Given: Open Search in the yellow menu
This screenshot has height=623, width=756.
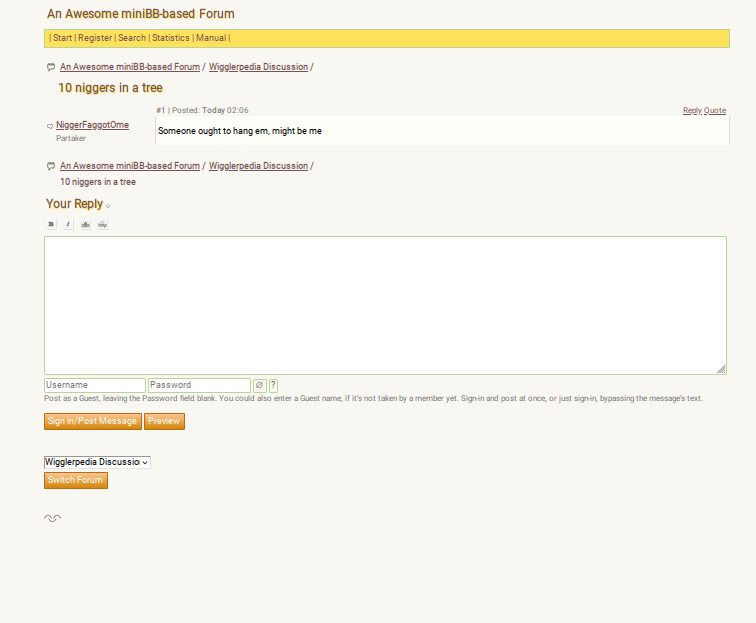Looking at the screenshot, I should tap(132, 38).
